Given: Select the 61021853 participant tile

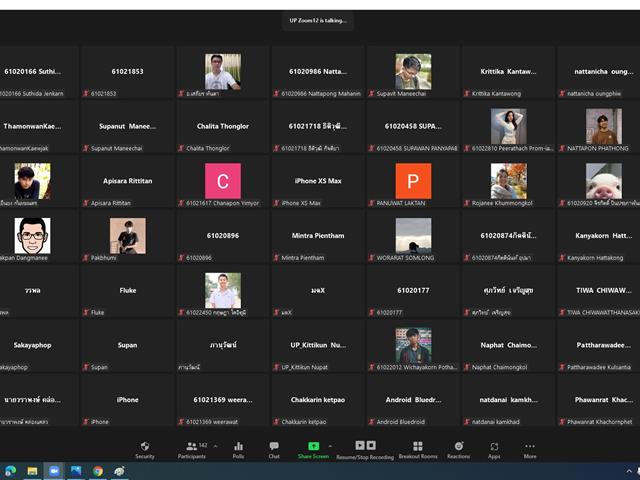Looking at the screenshot, I should coord(127,72).
